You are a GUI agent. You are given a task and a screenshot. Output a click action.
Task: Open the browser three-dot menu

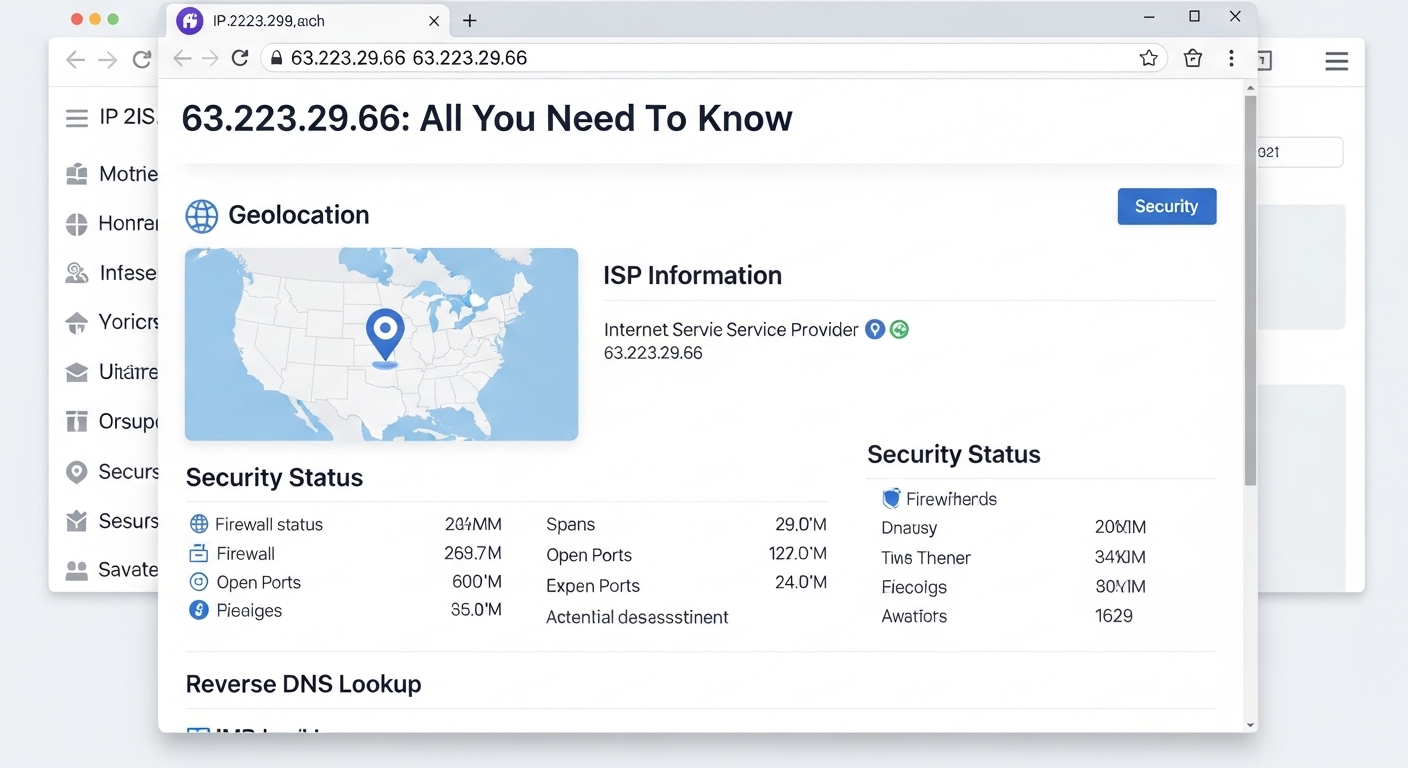[x=1231, y=58]
